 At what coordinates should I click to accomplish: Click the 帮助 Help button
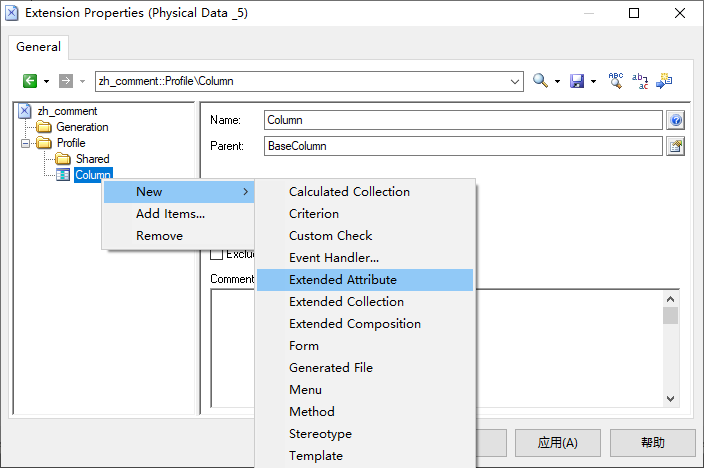652,443
